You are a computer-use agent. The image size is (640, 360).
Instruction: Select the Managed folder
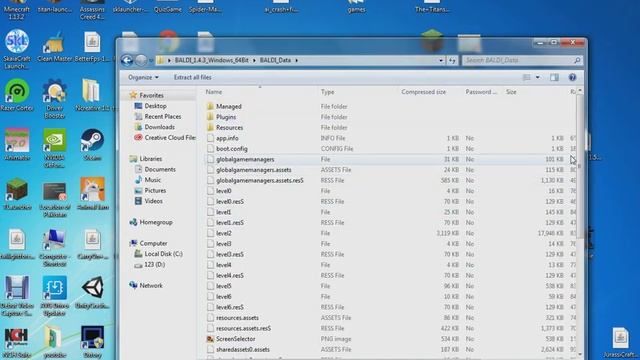(229, 107)
